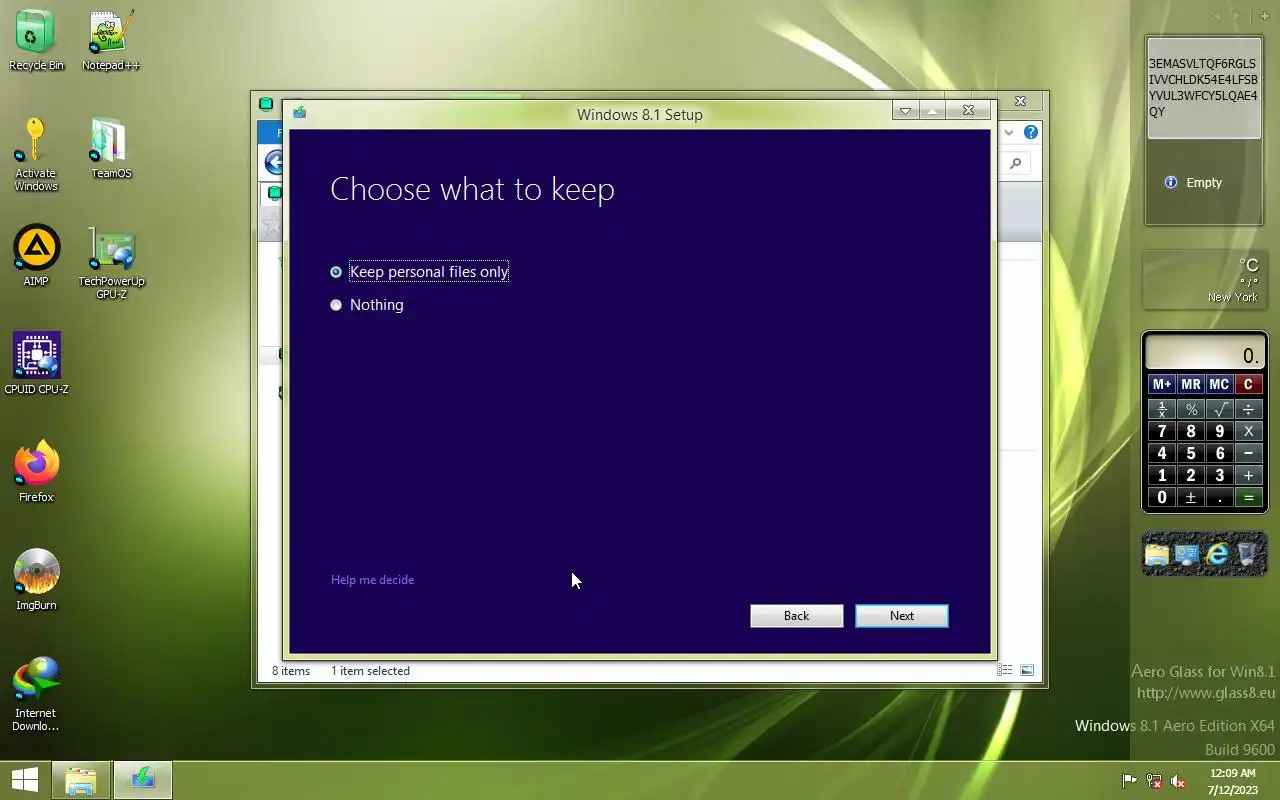This screenshot has width=1280, height=800.
Task: Launch Firefox browser icon
Action: (36, 472)
